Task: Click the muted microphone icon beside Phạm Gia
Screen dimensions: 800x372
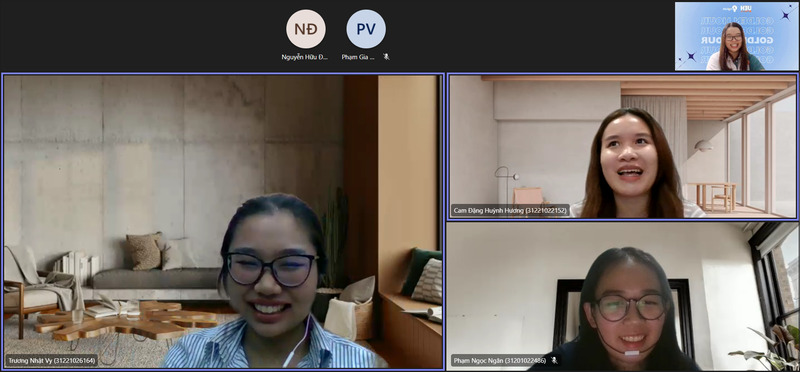Action: click(x=386, y=57)
